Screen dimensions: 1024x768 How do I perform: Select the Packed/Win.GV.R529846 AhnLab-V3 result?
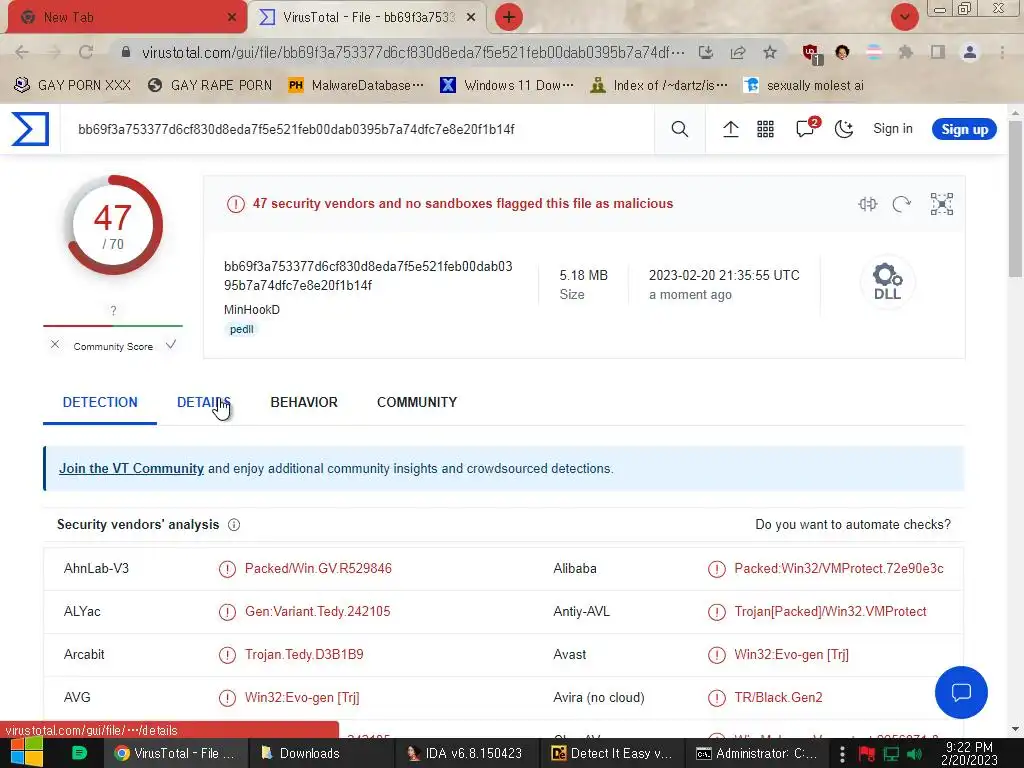(318, 568)
